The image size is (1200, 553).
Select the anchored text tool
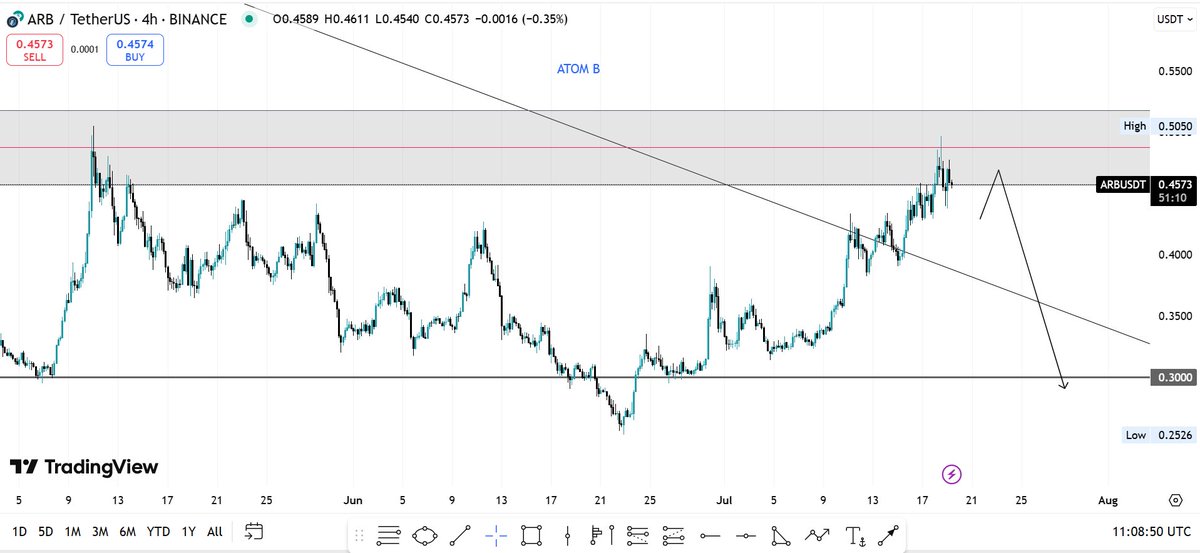(856, 535)
